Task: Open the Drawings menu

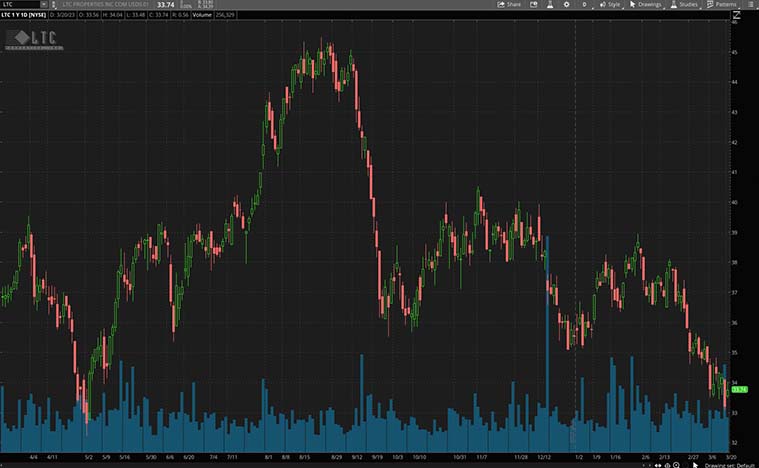Action: pyautogui.click(x=645, y=4)
